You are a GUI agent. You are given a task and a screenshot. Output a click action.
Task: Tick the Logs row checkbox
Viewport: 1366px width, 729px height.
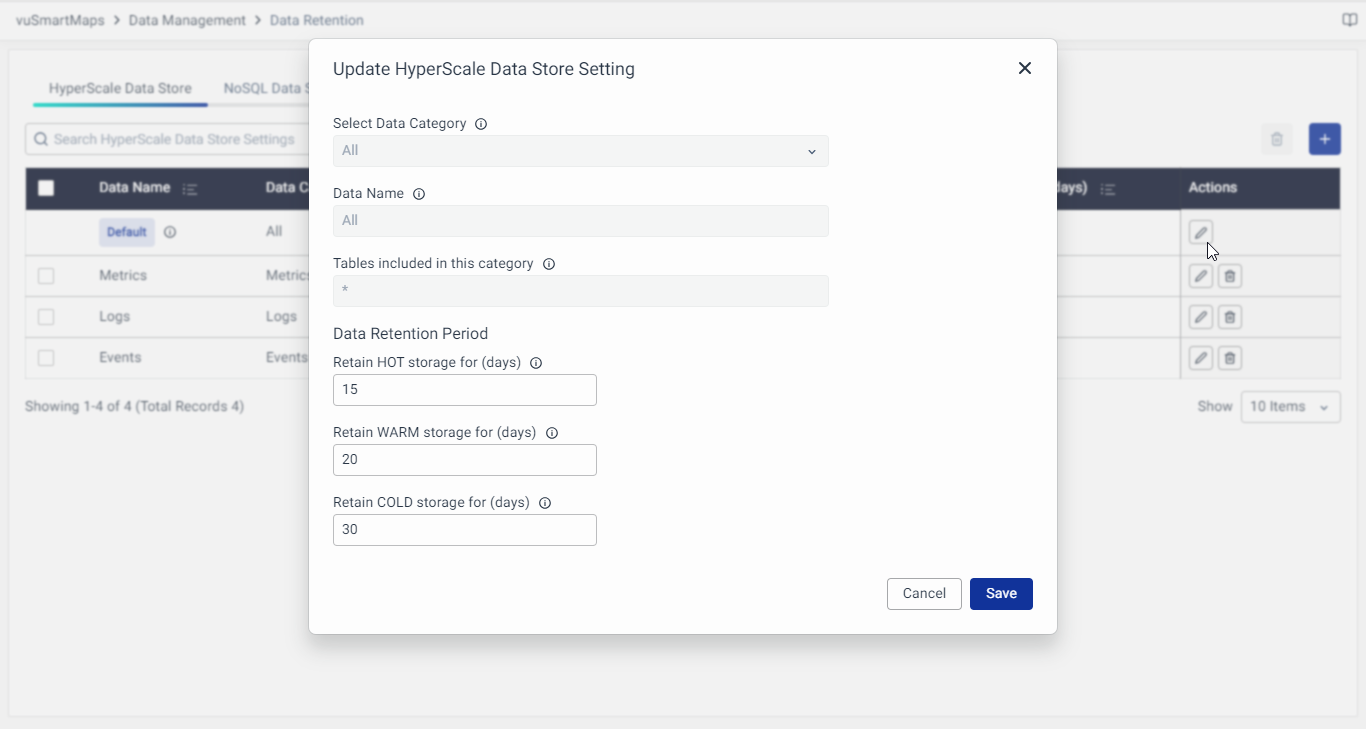point(46,317)
